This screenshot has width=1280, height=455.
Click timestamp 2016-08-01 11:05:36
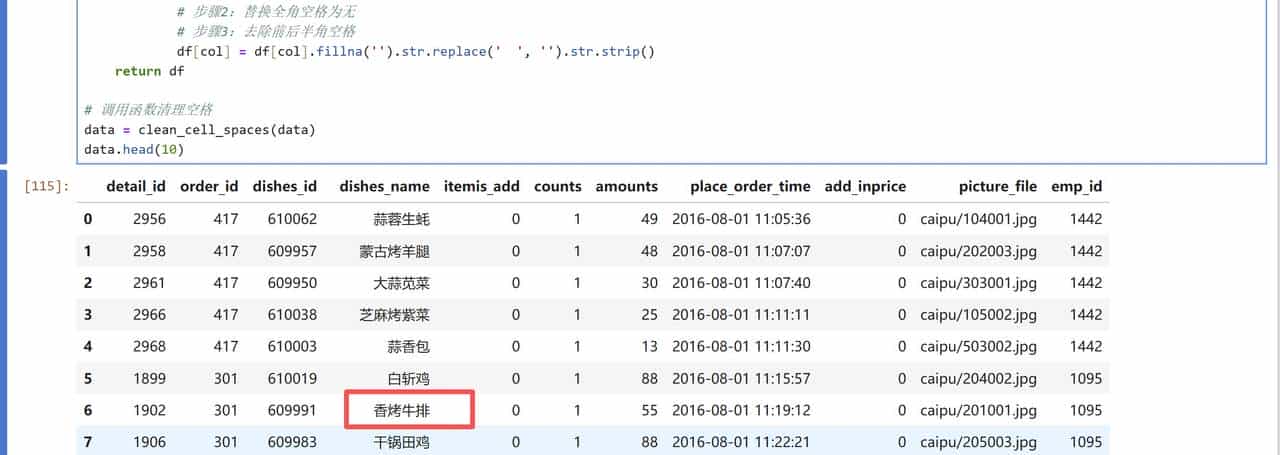[741, 219]
